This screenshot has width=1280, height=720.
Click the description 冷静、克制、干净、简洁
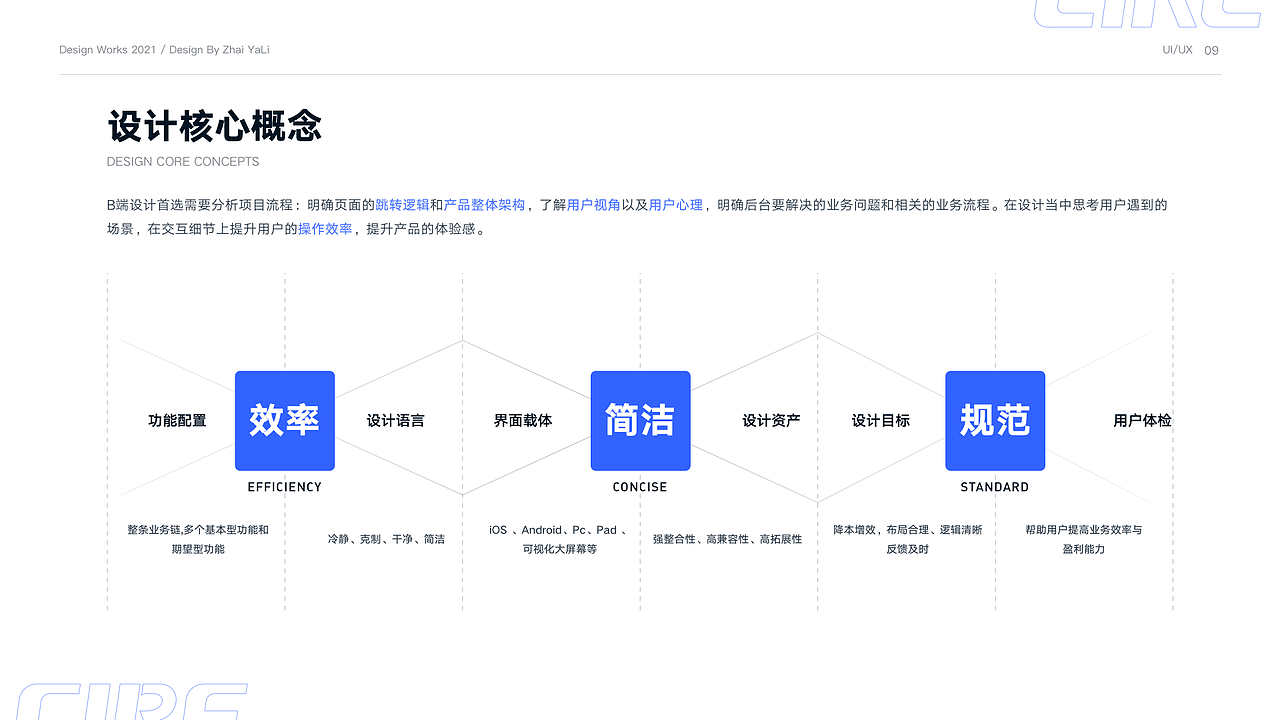tap(386, 539)
